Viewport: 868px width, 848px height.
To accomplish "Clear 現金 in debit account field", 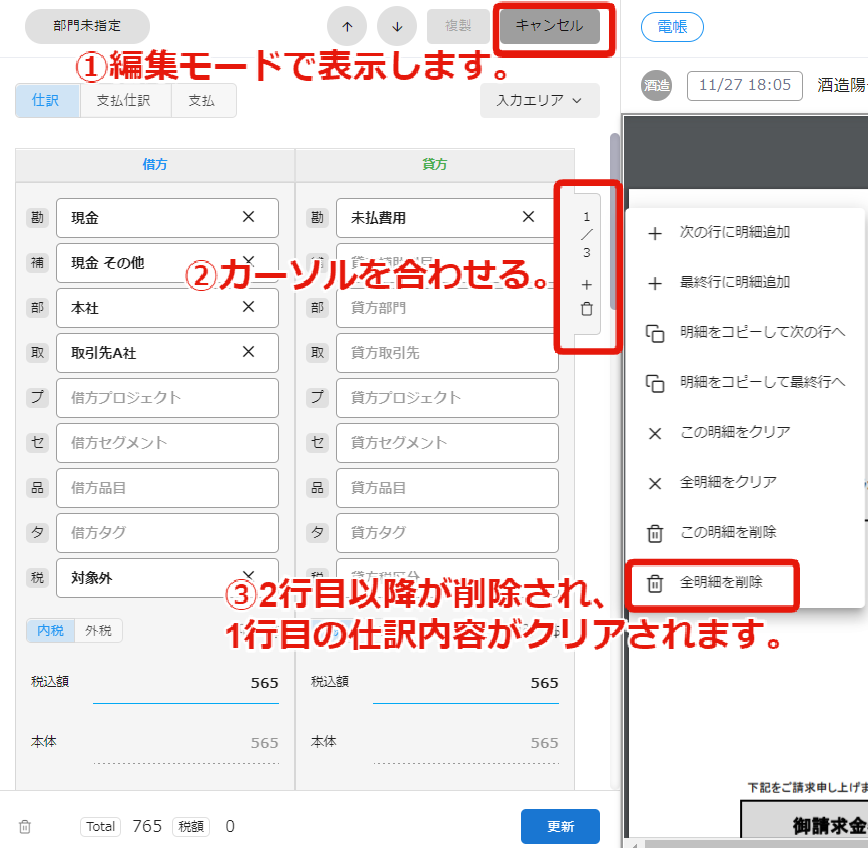I will click(x=249, y=217).
